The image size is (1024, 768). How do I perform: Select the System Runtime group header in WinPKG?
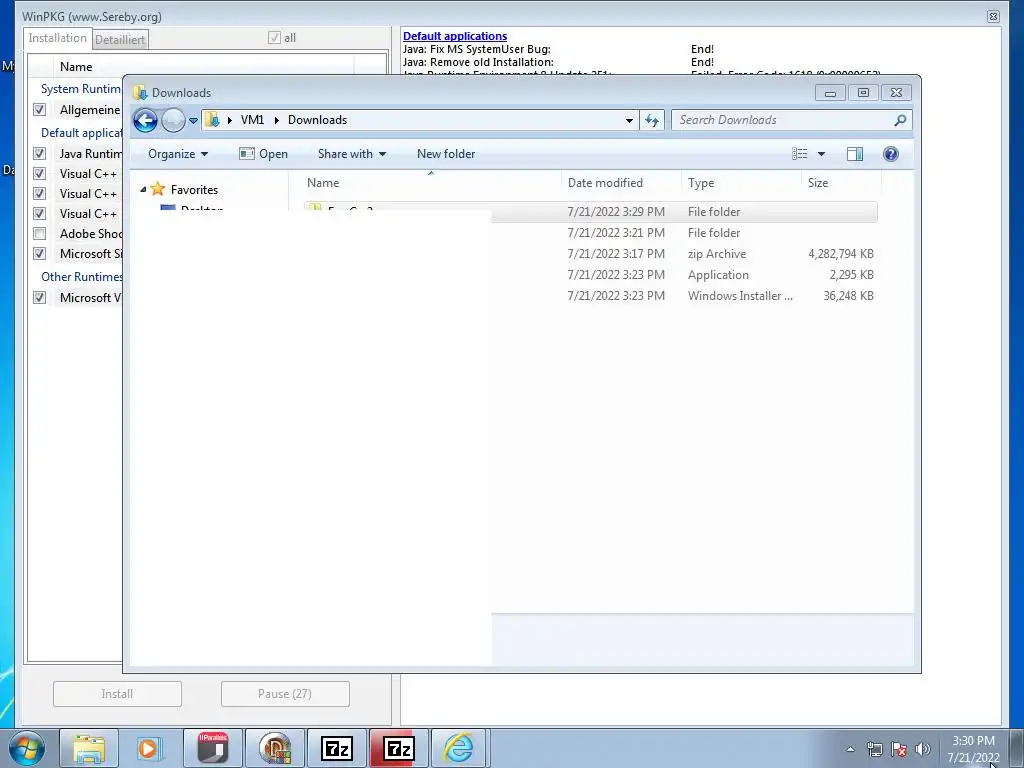[x=80, y=89]
